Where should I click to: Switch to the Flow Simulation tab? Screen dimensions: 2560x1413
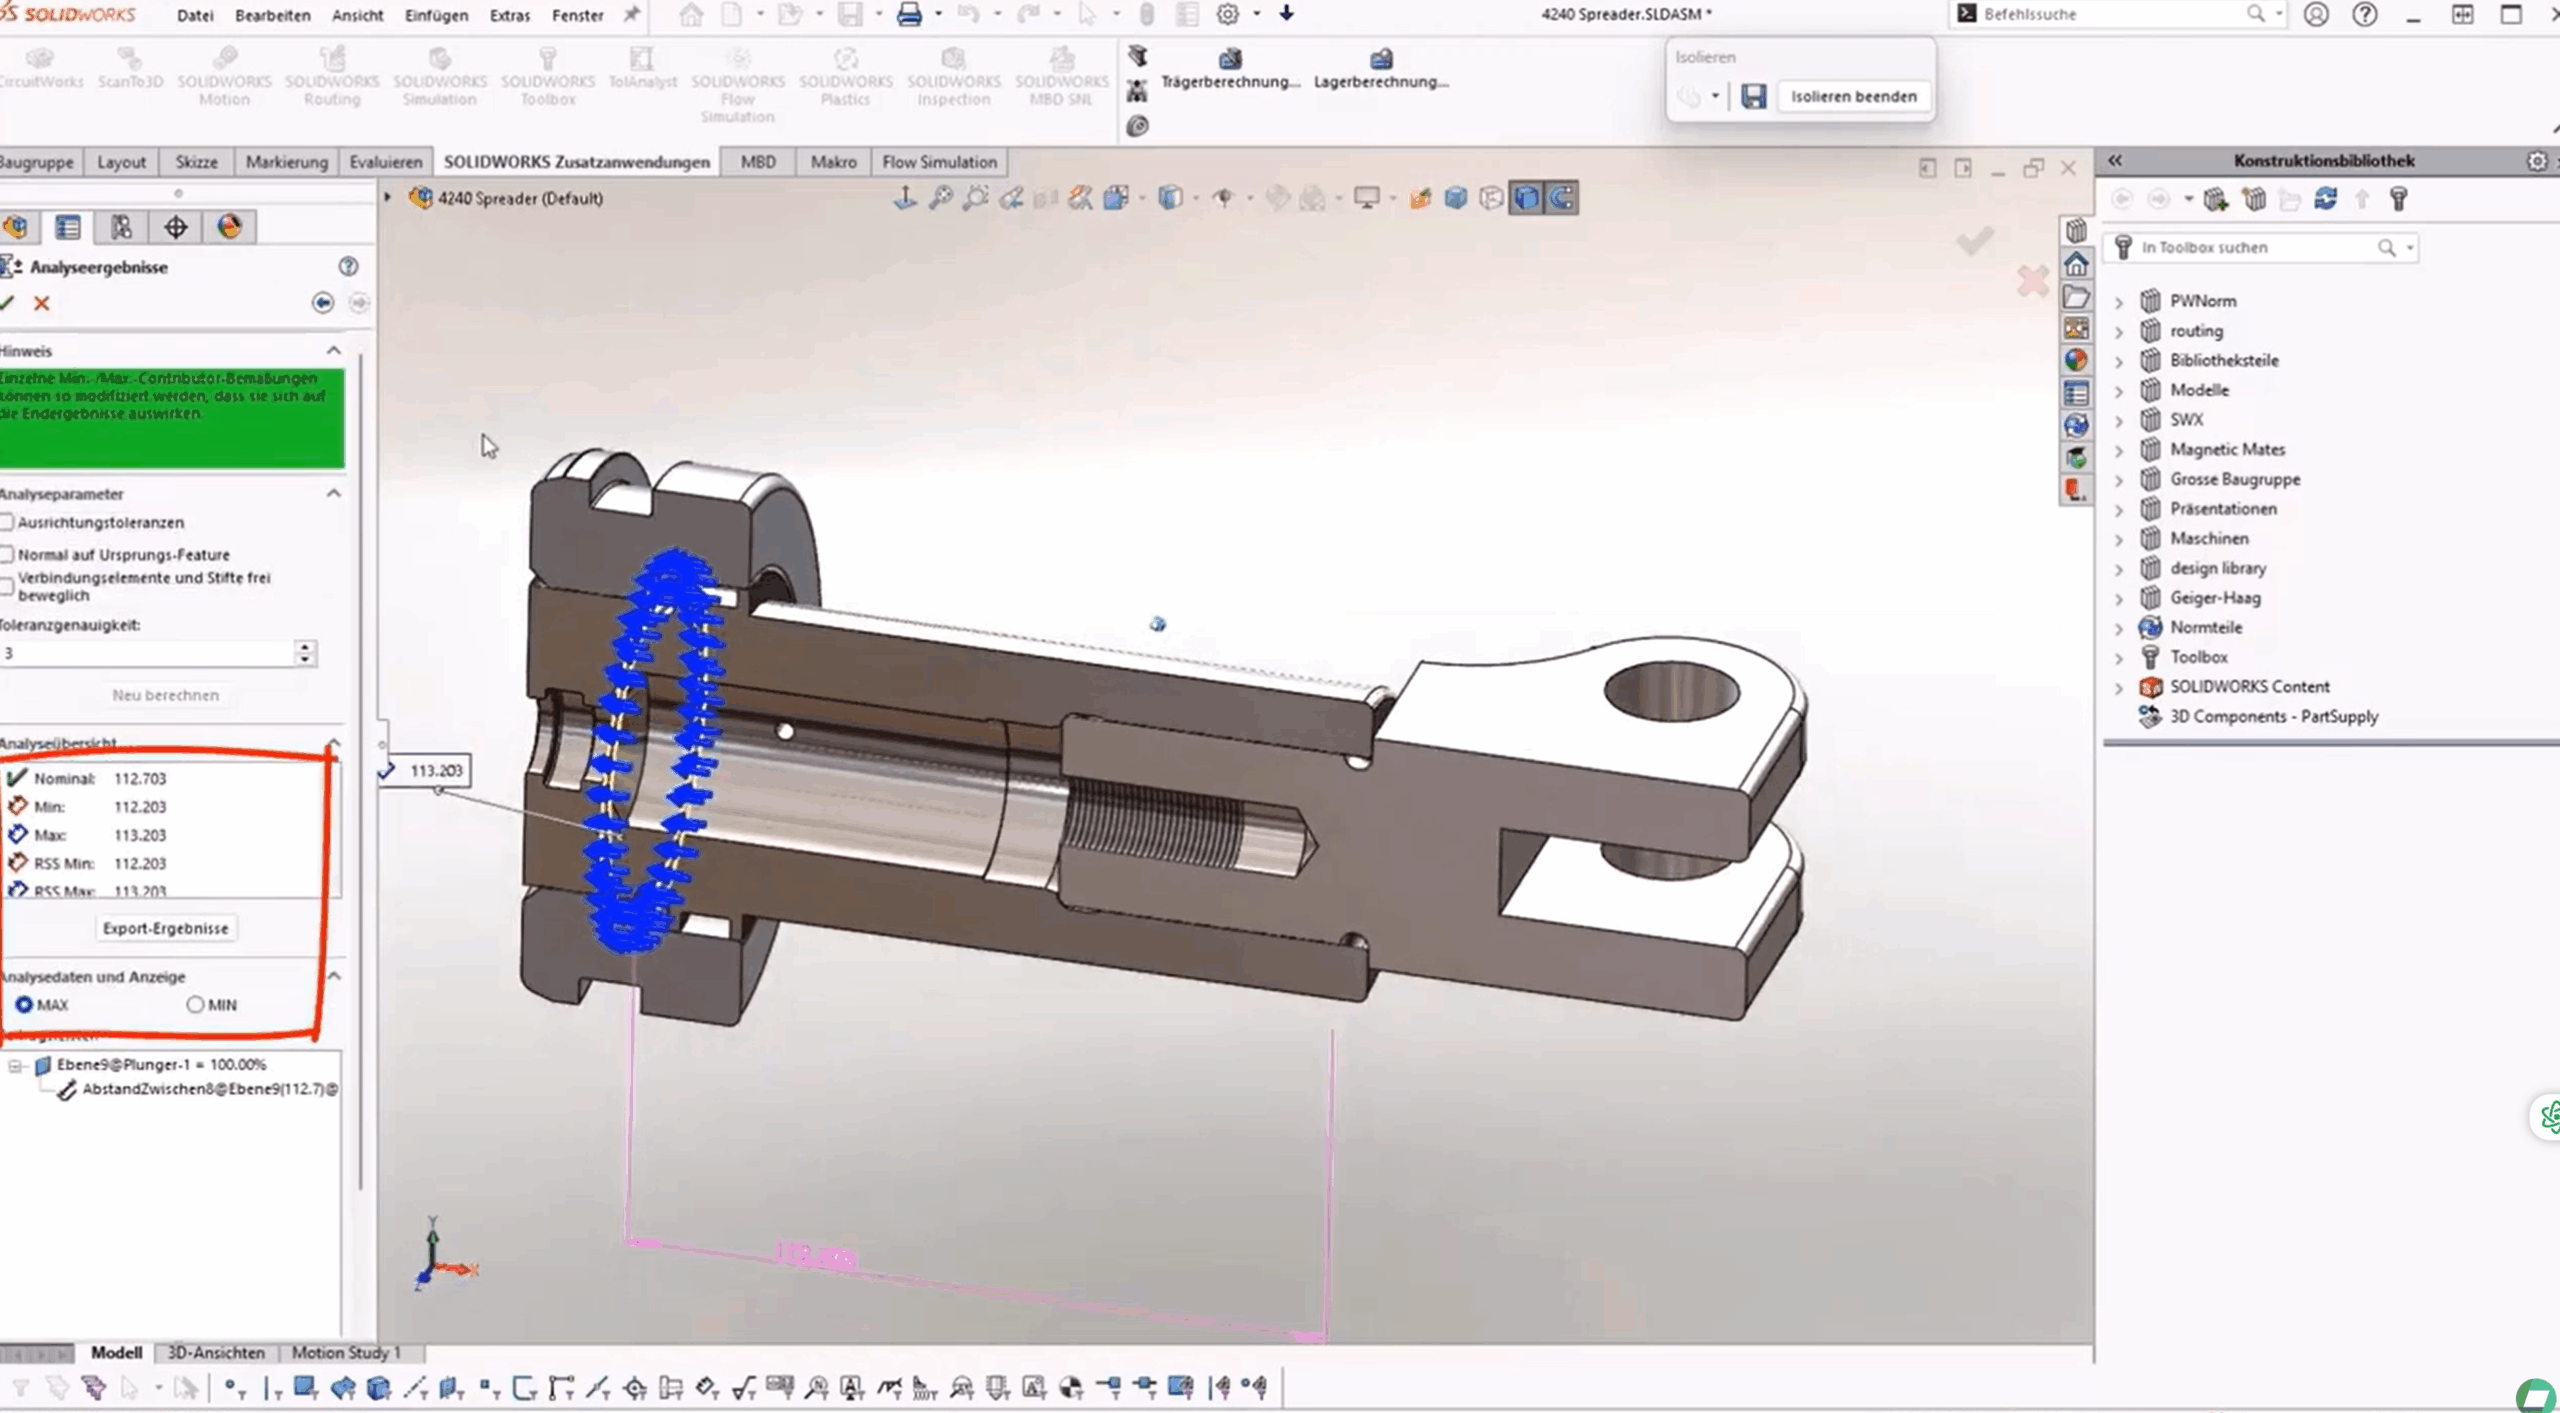coord(938,161)
